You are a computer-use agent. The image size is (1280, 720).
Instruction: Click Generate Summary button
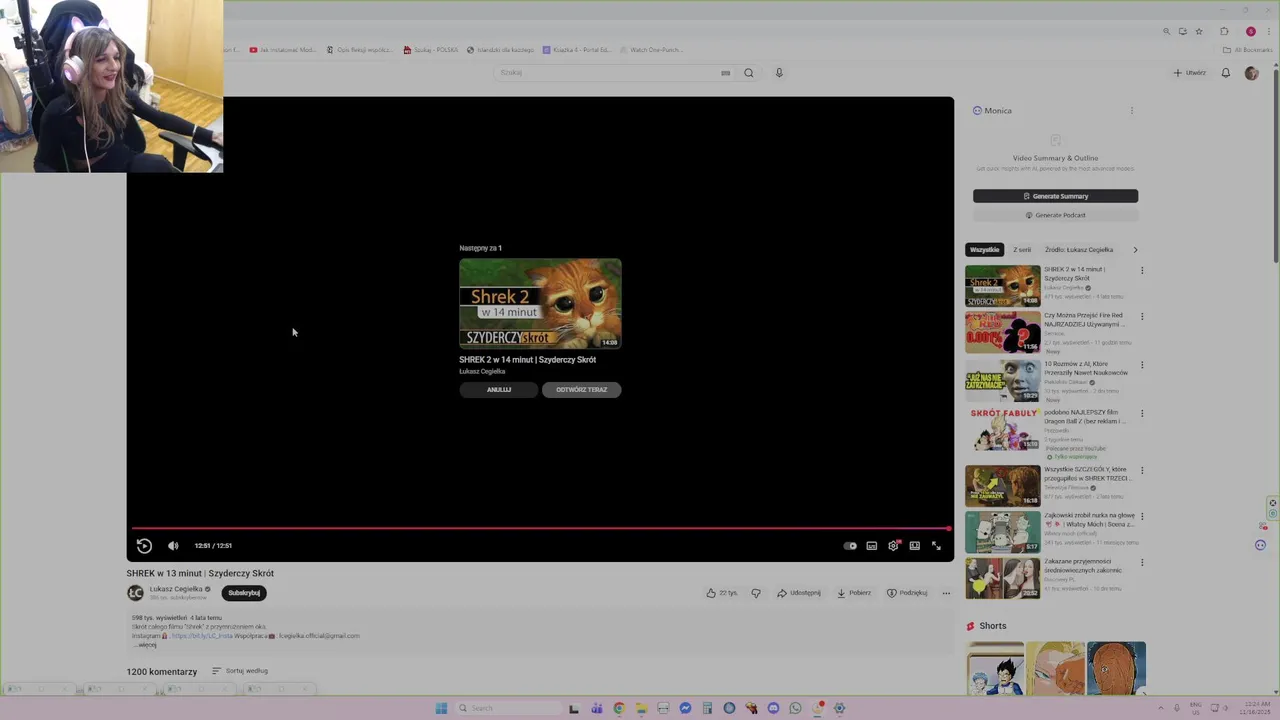(x=1055, y=196)
